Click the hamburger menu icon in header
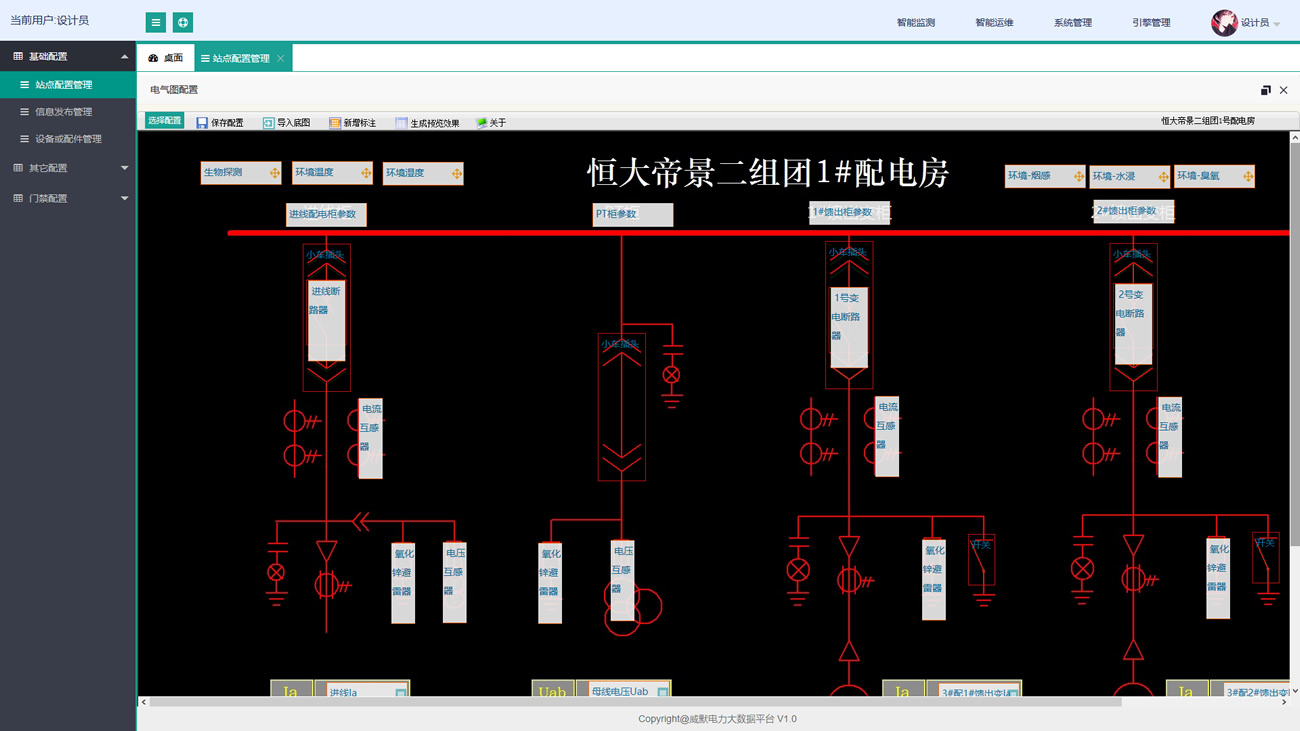1300x731 pixels. click(x=156, y=22)
